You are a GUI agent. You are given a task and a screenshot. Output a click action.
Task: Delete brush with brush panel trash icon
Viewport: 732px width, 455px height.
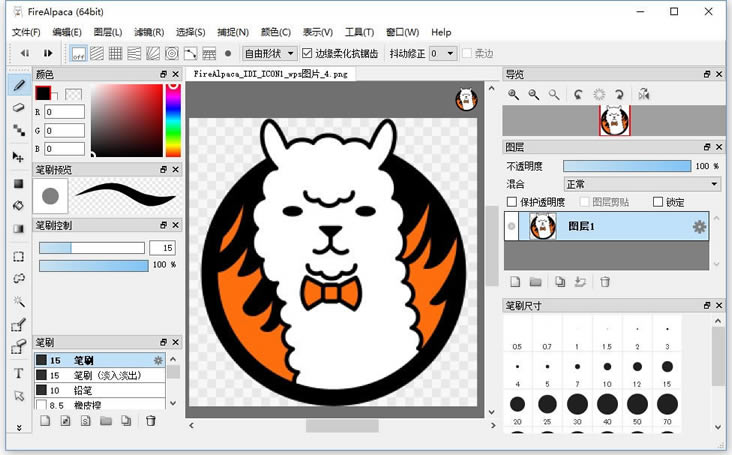150,421
